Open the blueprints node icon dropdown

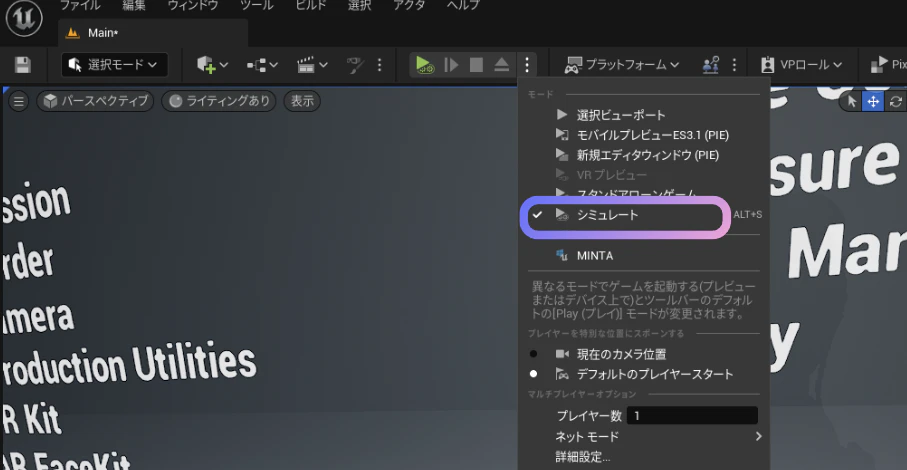(x=262, y=65)
